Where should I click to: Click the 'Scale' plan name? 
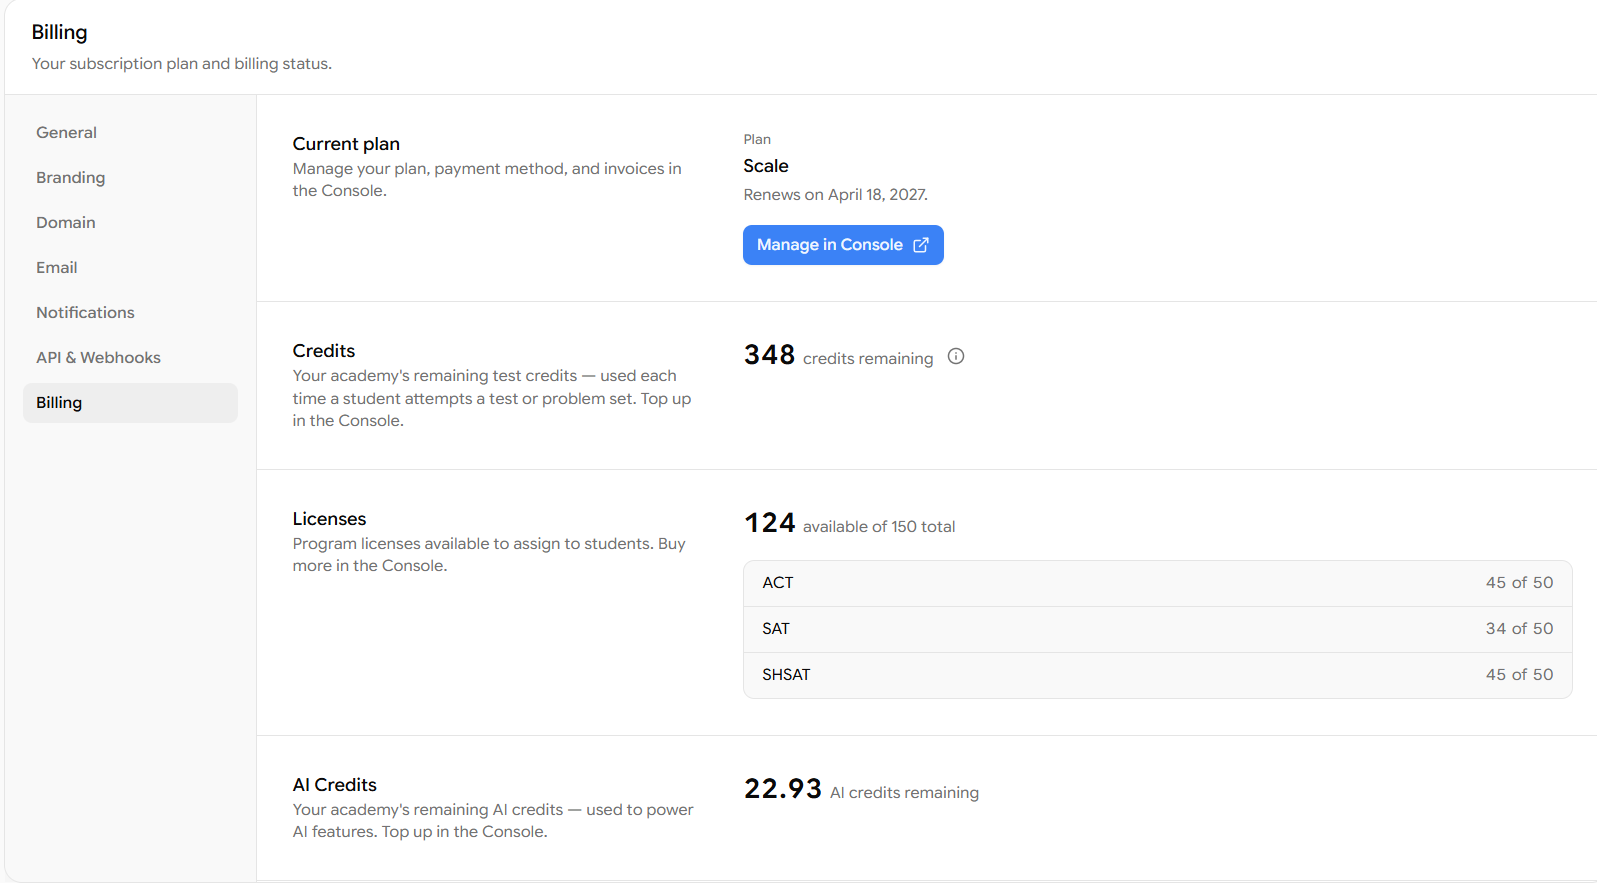[766, 166]
